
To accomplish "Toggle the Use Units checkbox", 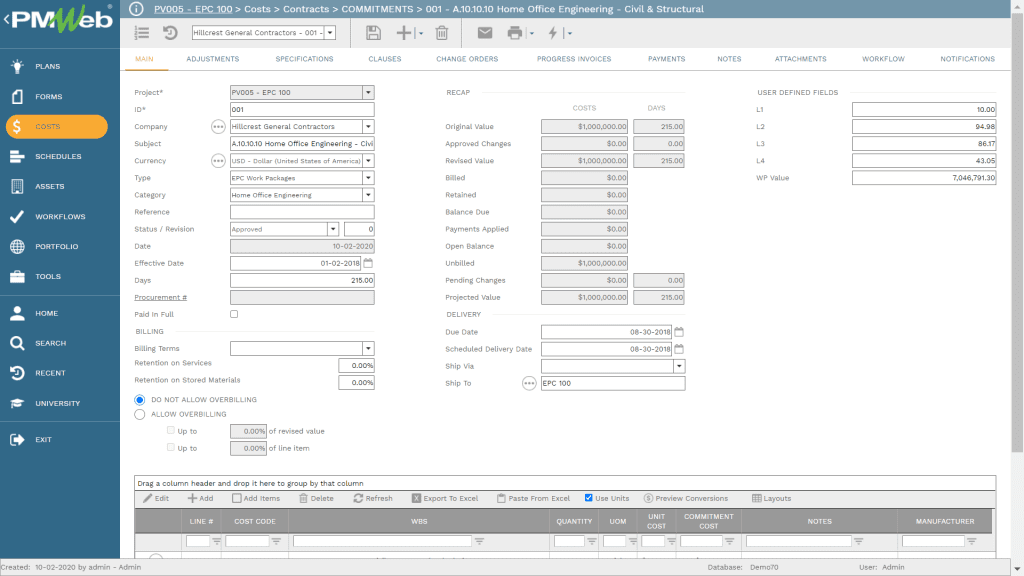I will tap(588, 498).
